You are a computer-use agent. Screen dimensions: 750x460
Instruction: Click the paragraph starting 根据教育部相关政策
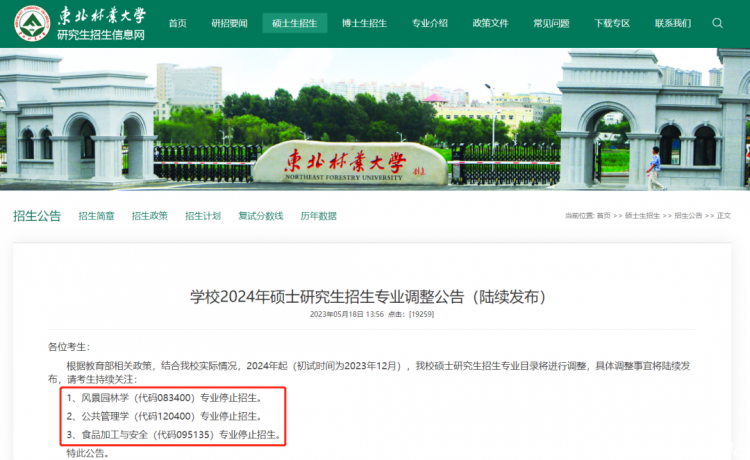tap(369, 372)
